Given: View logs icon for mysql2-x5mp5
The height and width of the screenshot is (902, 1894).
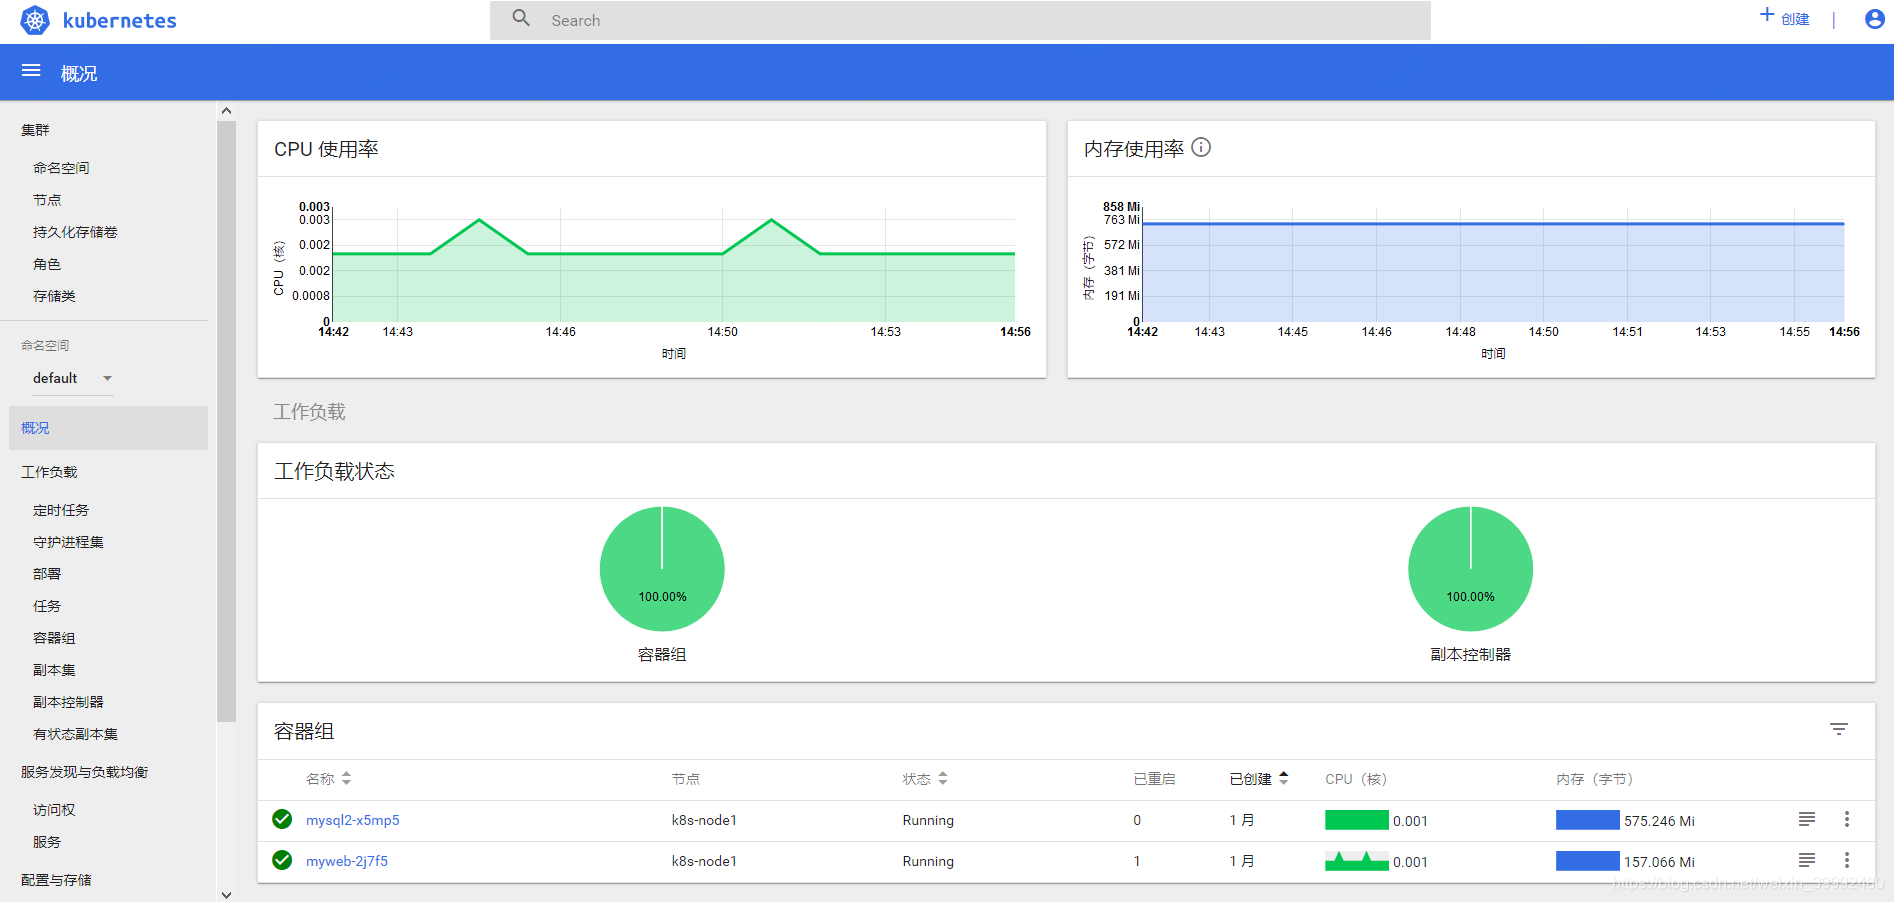Looking at the screenshot, I should [1807, 819].
